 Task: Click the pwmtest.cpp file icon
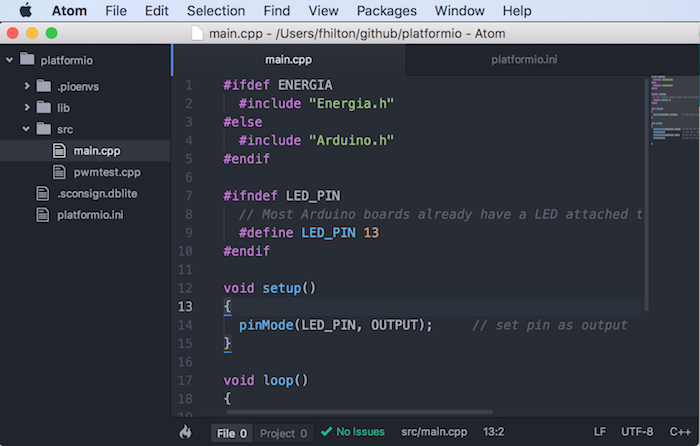pos(59,172)
